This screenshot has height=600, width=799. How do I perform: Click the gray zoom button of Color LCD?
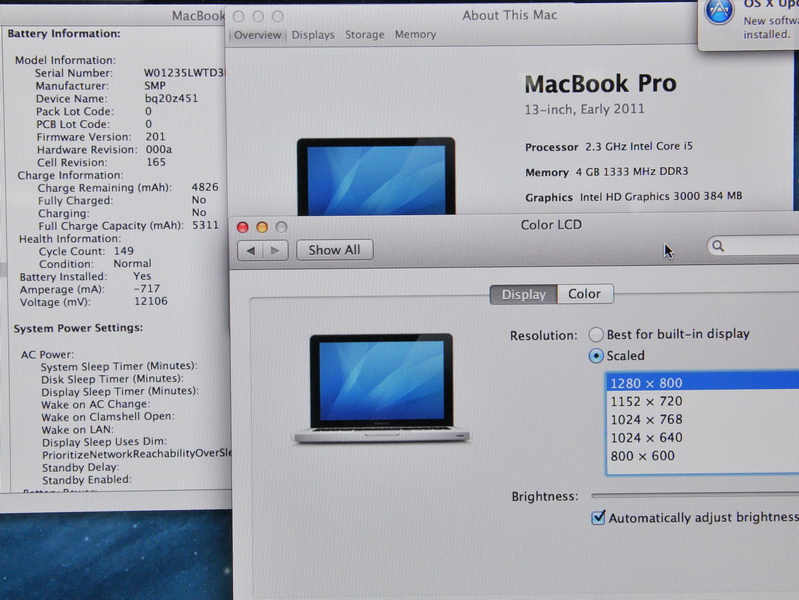tap(281, 227)
